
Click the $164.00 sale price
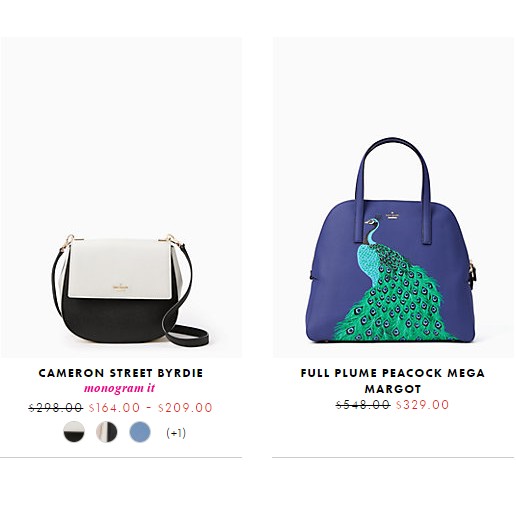(x=114, y=407)
